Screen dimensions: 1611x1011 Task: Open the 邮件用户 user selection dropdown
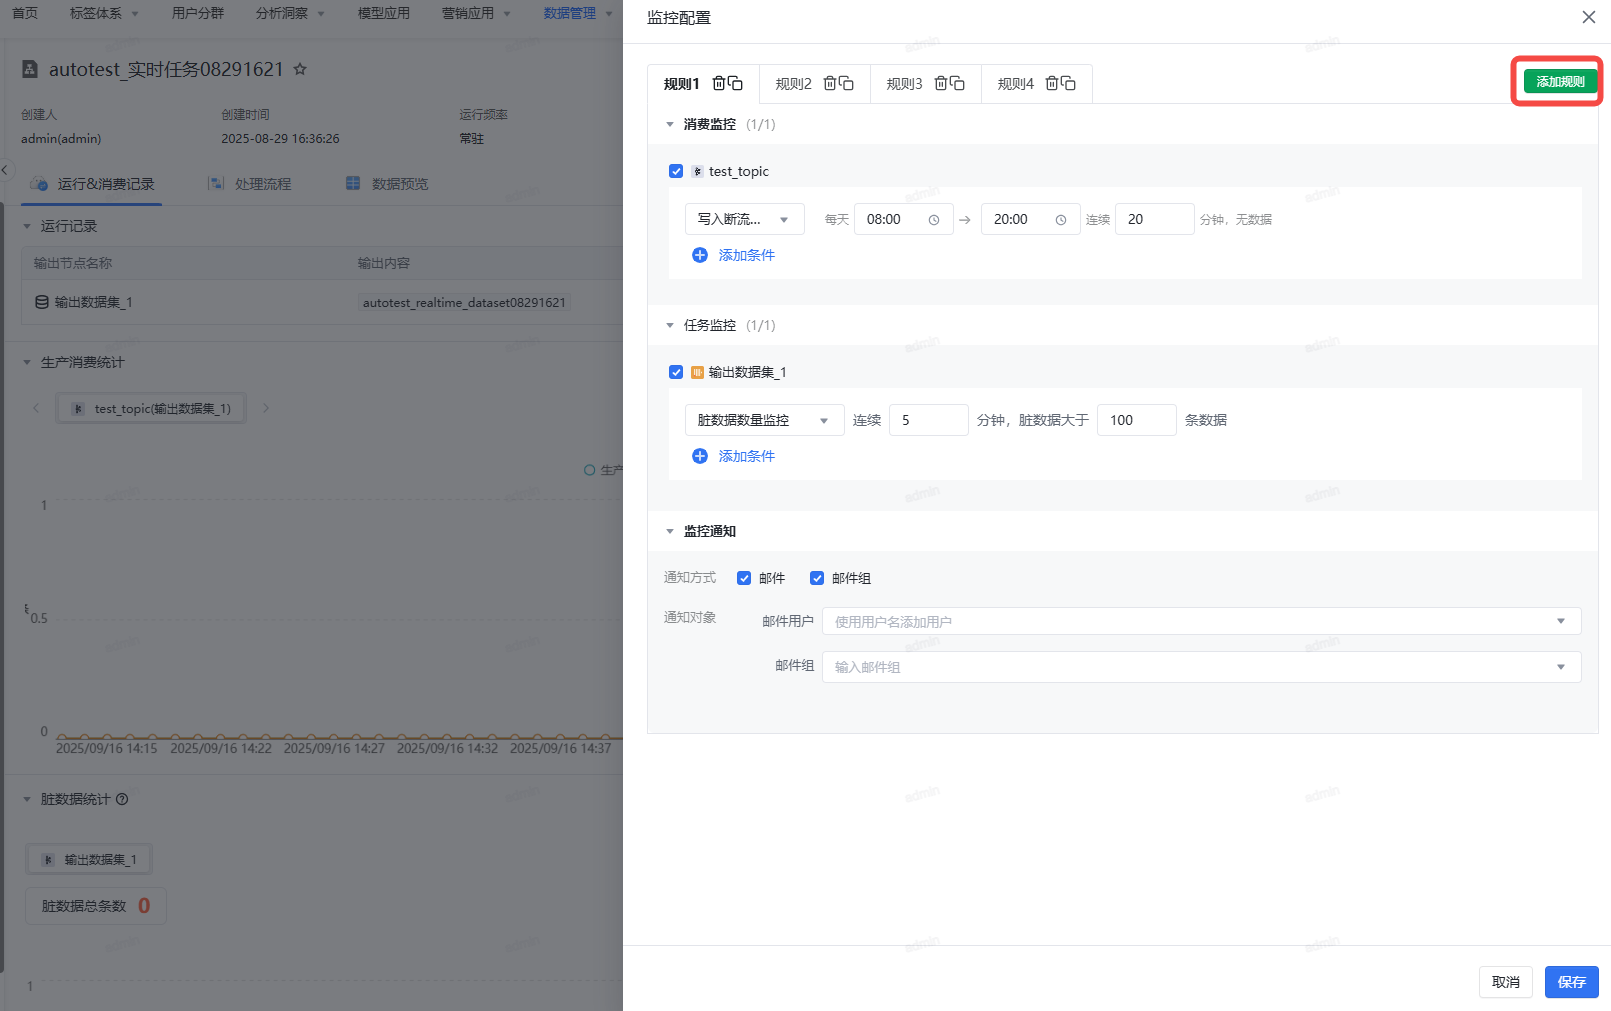pyautogui.click(x=1201, y=621)
